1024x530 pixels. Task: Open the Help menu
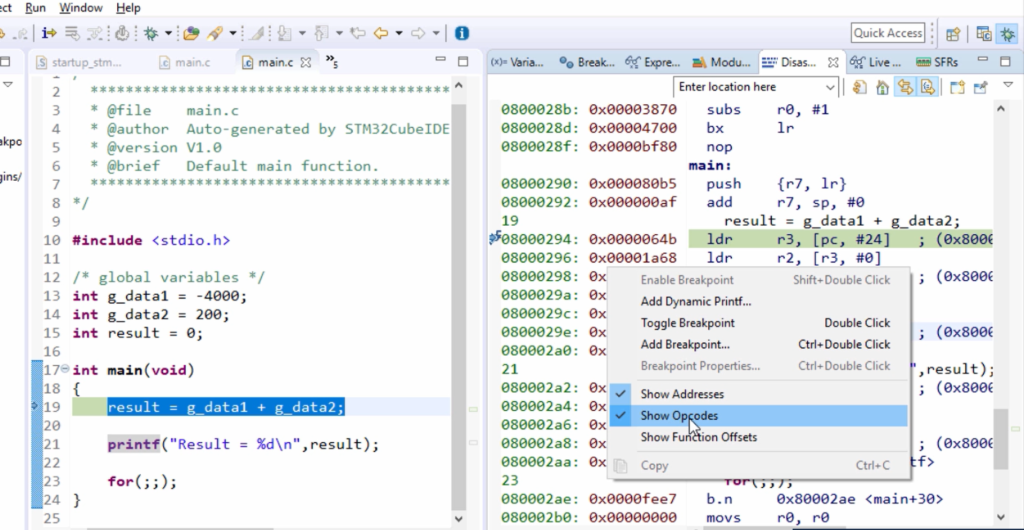pyautogui.click(x=128, y=8)
